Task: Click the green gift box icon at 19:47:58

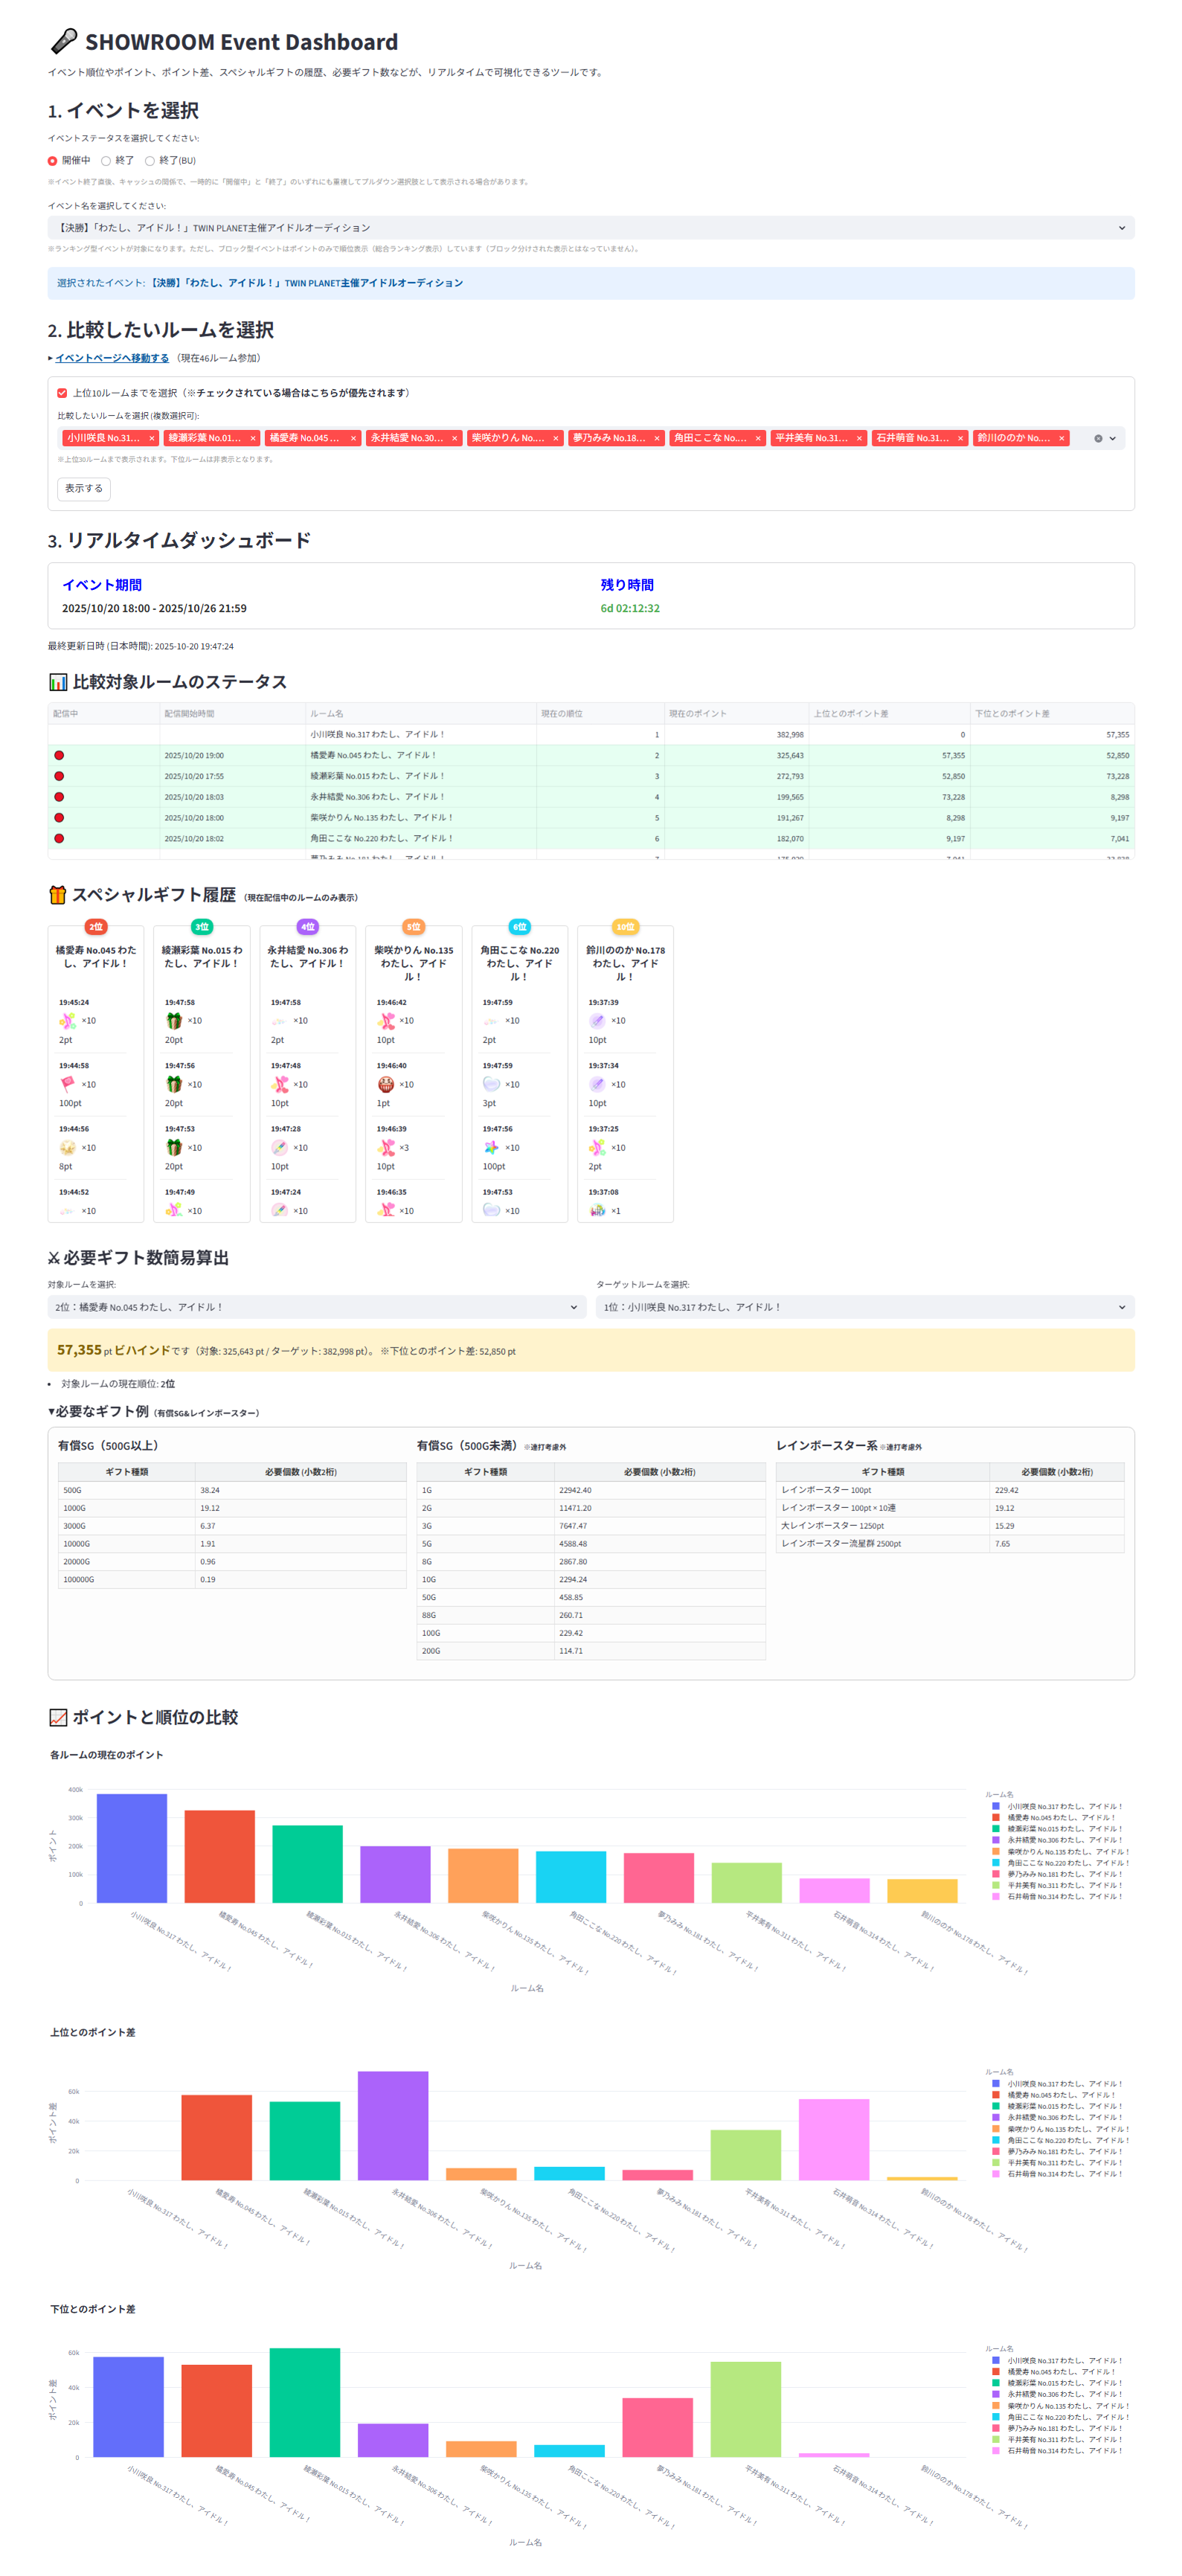Action: click(174, 1020)
